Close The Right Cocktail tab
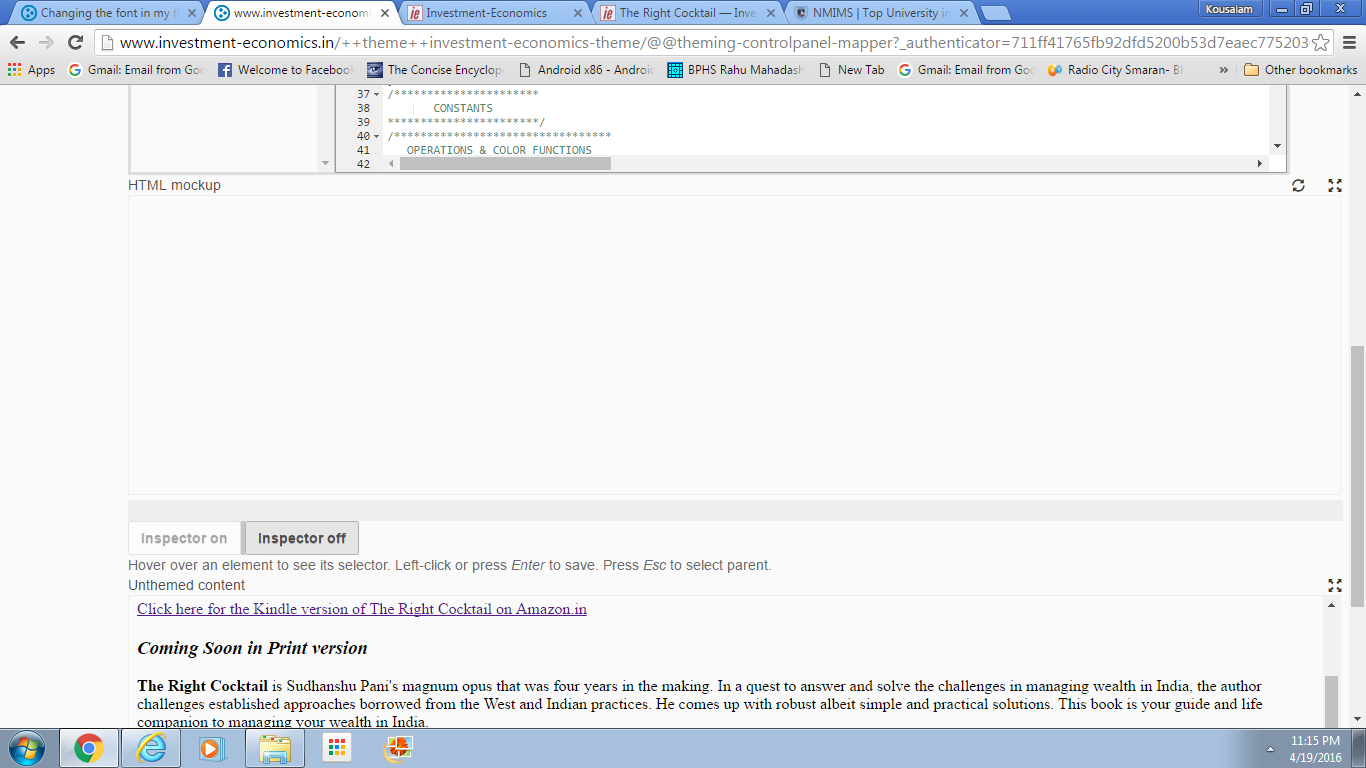Screen dimensions: 1366x768 (x=771, y=13)
